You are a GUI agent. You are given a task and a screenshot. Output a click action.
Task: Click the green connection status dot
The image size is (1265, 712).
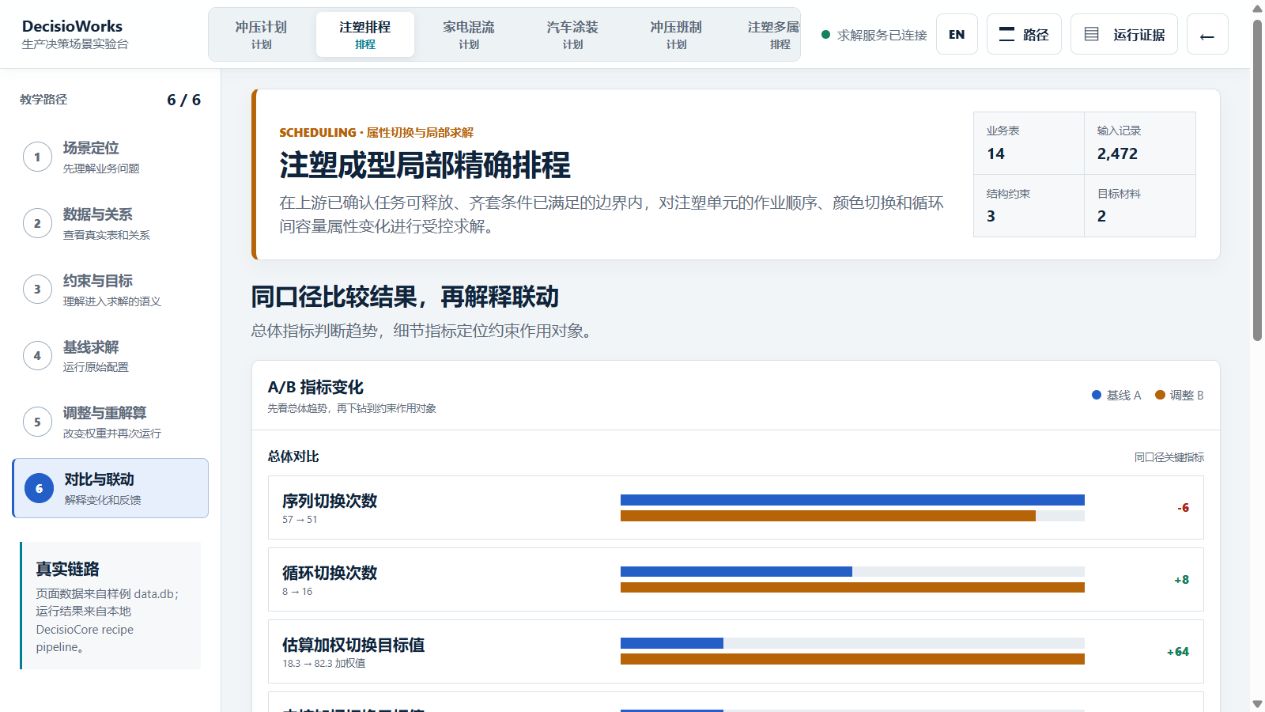(826, 35)
